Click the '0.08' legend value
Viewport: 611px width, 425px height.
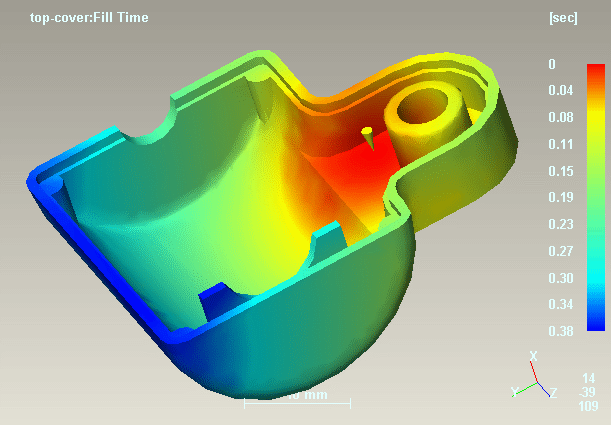561,117
